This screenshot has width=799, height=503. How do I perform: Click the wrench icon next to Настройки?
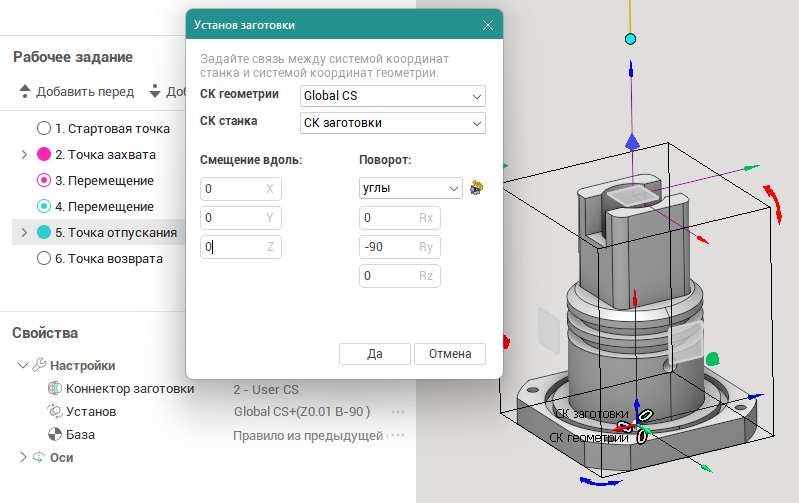point(40,365)
